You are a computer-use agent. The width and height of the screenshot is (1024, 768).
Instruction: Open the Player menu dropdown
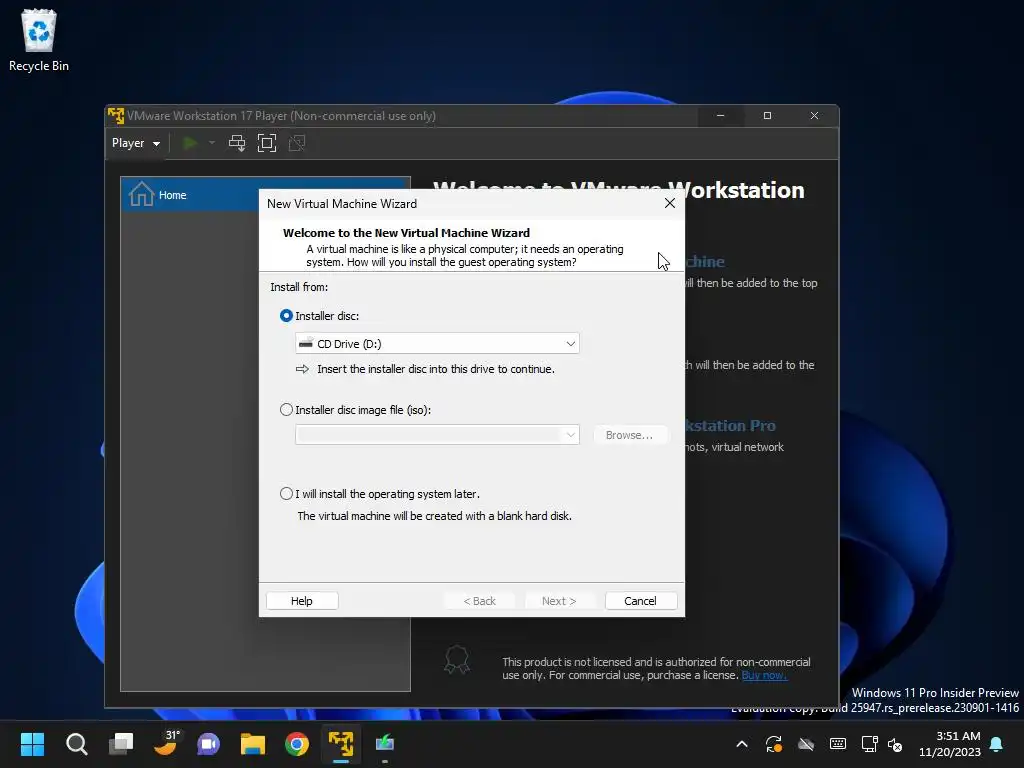[136, 143]
